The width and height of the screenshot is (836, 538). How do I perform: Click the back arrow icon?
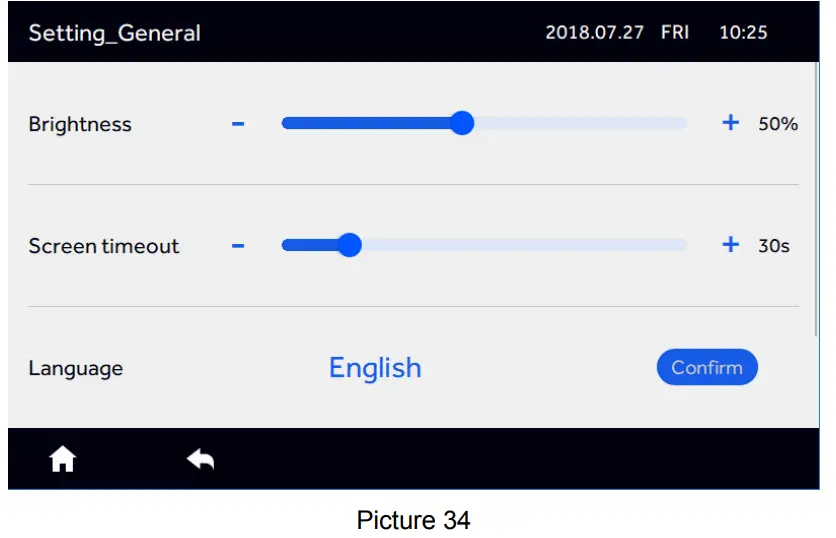pyautogui.click(x=200, y=459)
